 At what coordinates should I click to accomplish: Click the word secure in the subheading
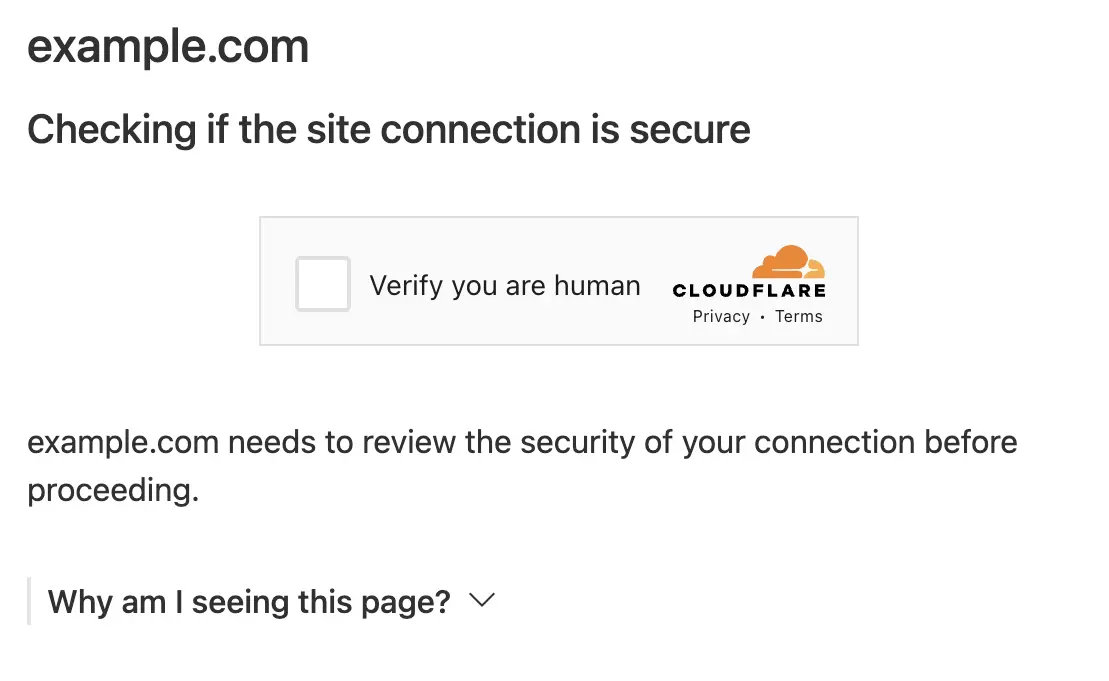[x=690, y=129]
